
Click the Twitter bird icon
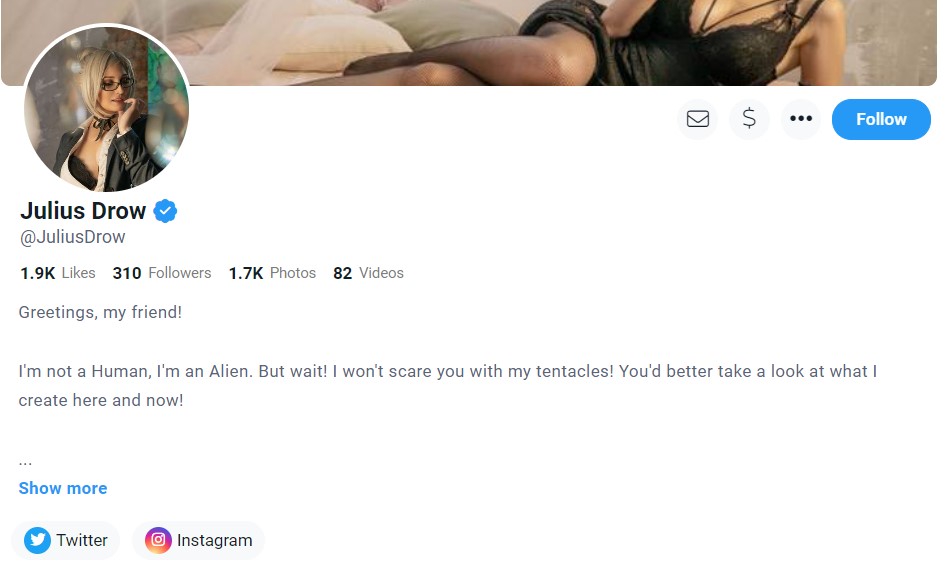point(38,539)
